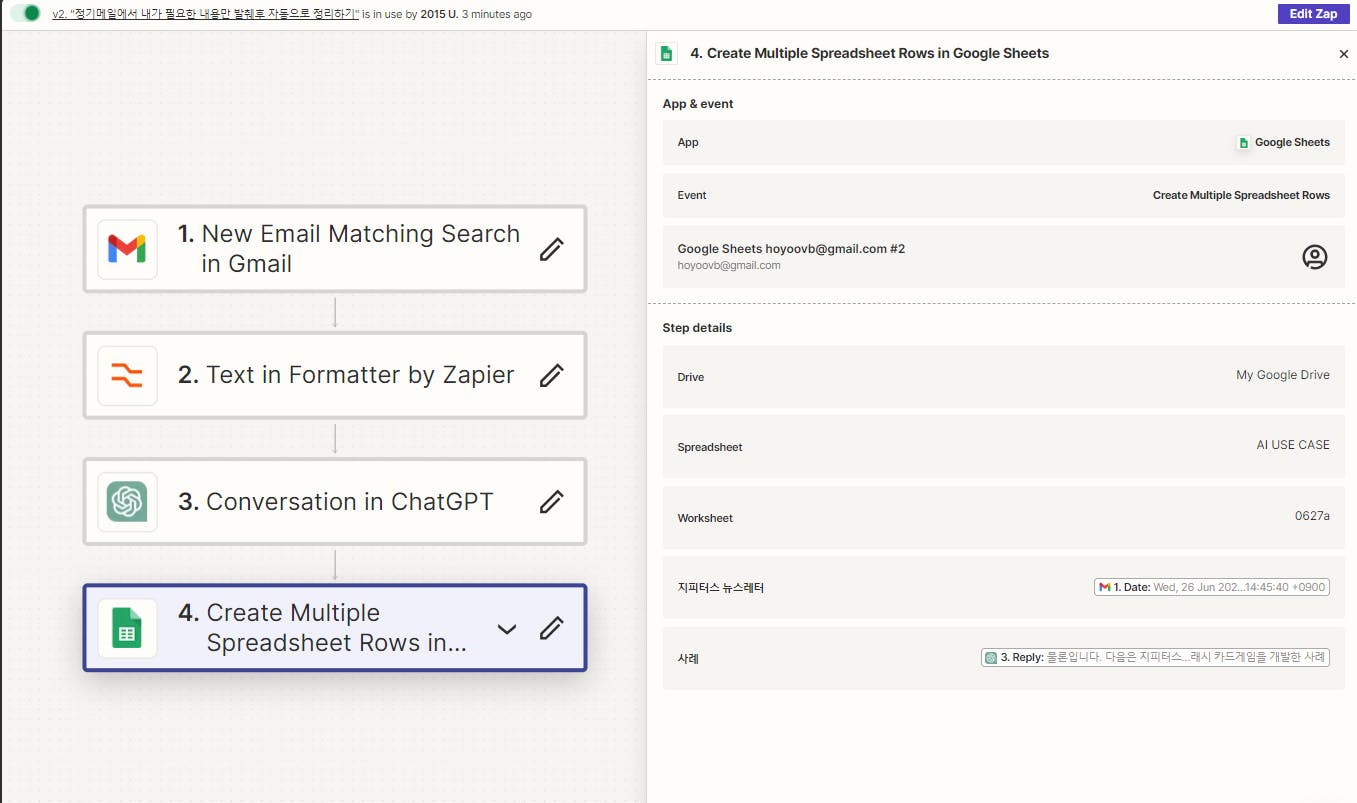Click the Google Sheets account profile icon
Image resolution: width=1357 pixels, height=803 pixels.
coord(1314,257)
